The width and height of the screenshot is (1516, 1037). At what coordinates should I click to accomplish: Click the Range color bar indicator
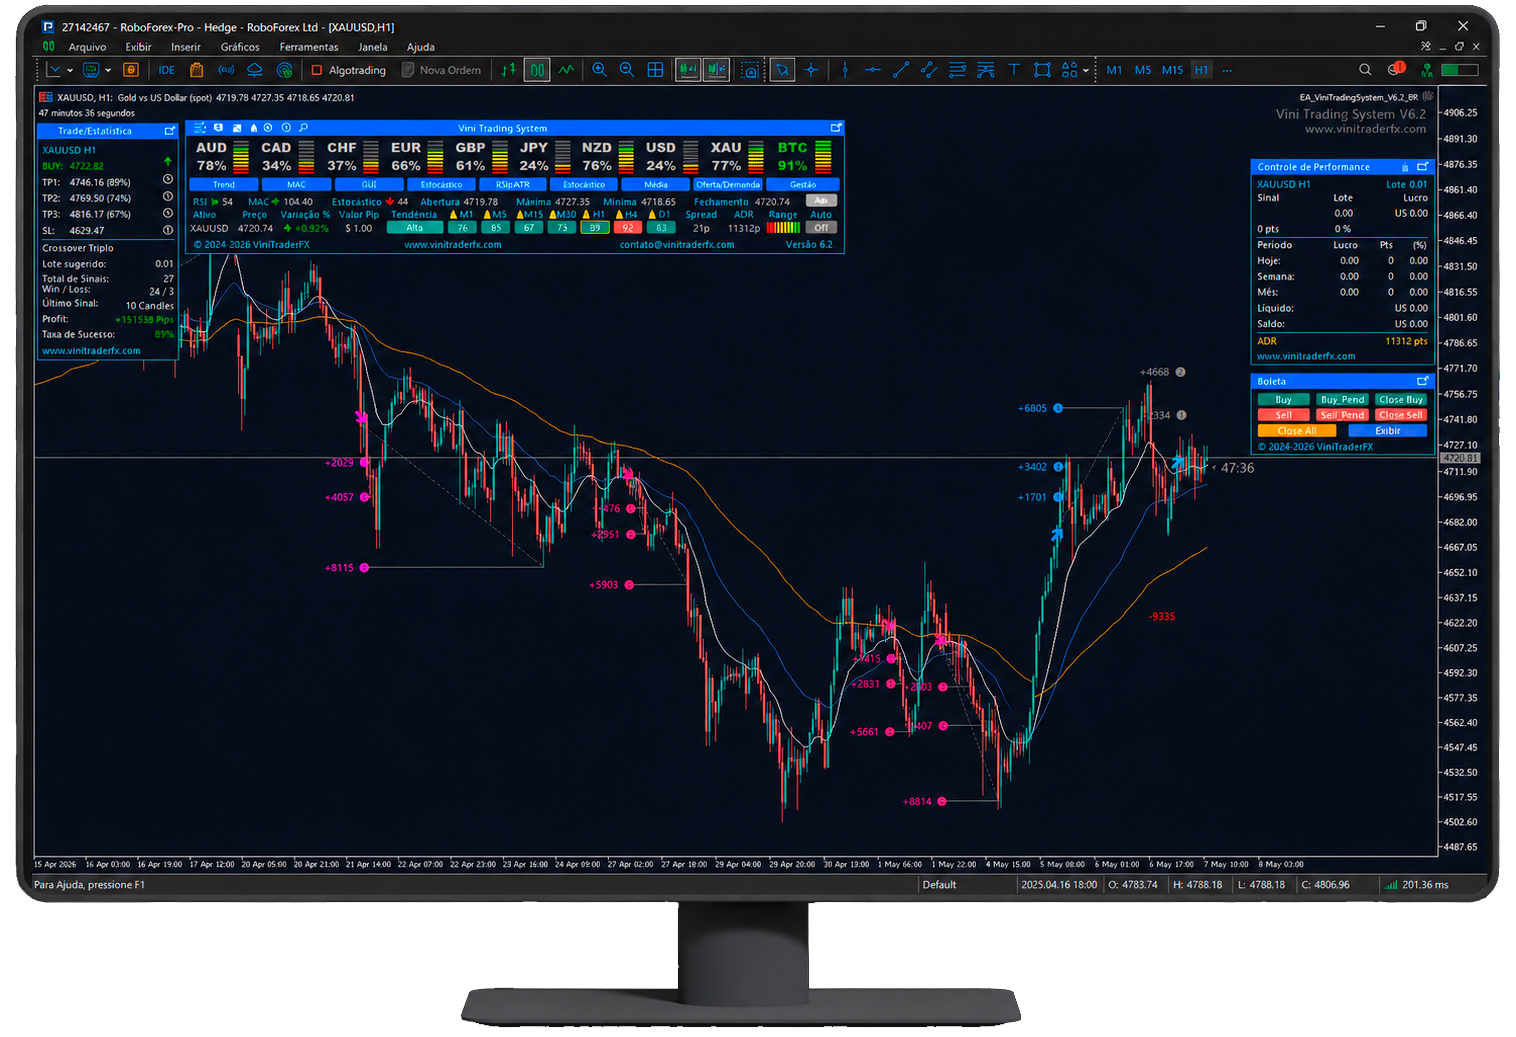783,228
